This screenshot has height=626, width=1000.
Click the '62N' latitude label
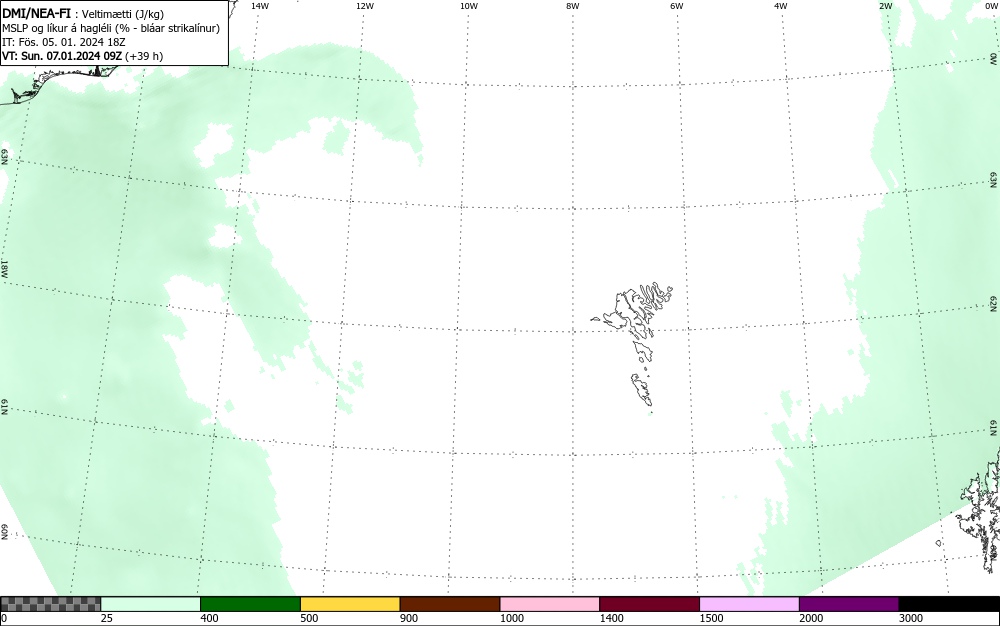pyautogui.click(x=994, y=304)
